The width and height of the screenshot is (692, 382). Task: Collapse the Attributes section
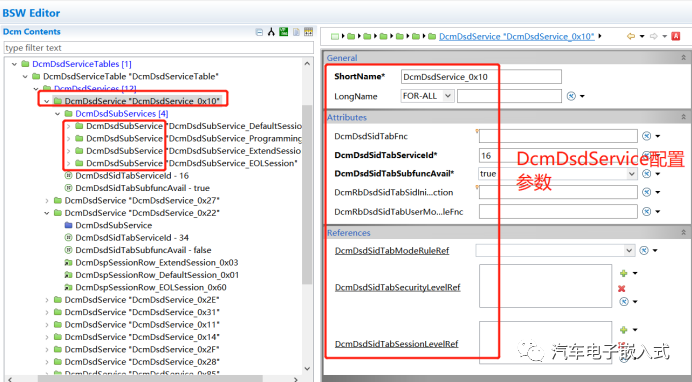[x=683, y=117]
